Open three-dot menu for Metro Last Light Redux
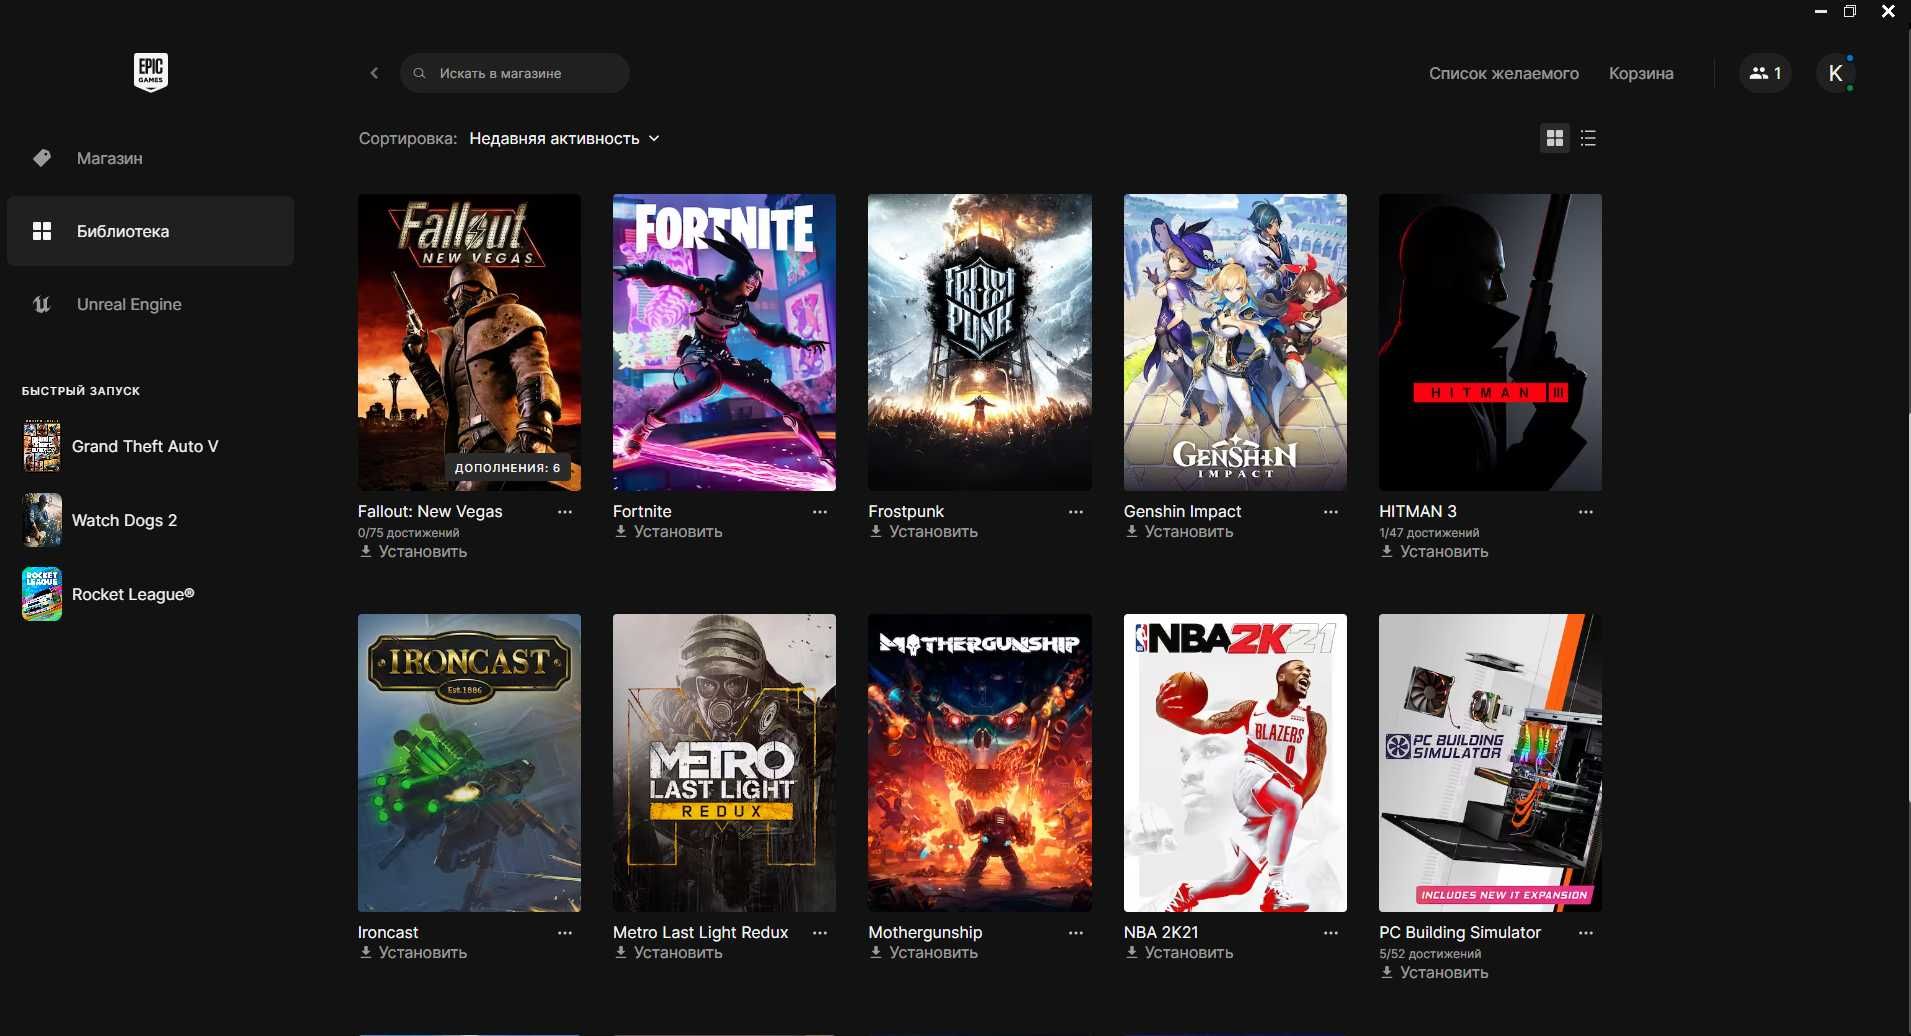 point(820,933)
